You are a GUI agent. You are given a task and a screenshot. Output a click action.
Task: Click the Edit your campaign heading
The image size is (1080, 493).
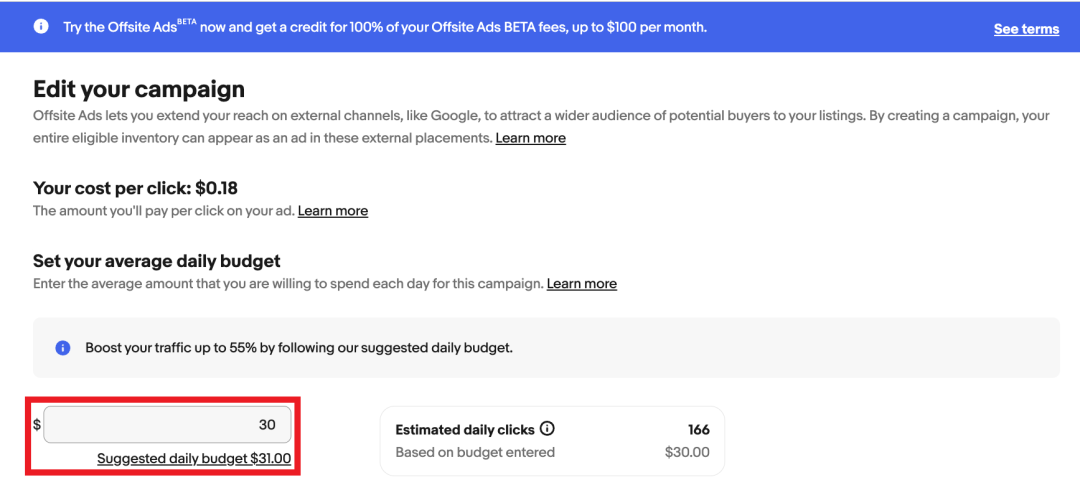pos(138,90)
